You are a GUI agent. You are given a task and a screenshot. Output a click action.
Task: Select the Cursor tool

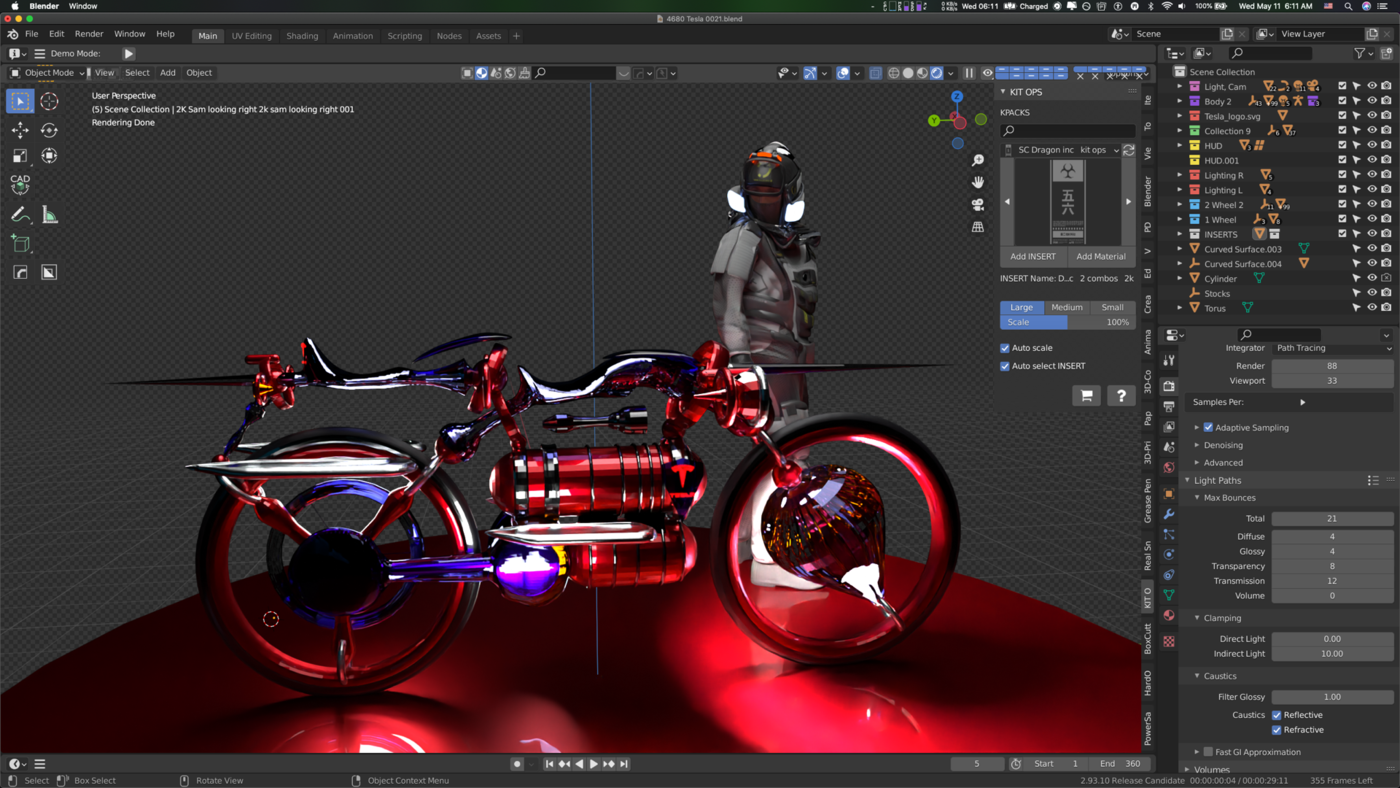[x=49, y=101]
